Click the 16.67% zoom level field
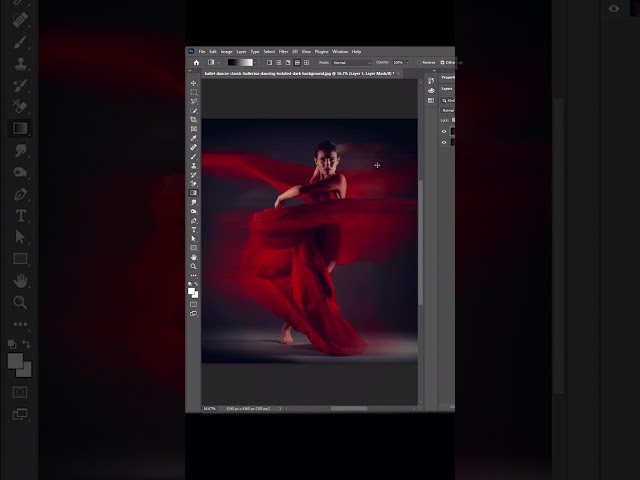Image resolution: width=640 pixels, height=480 pixels. (209, 408)
